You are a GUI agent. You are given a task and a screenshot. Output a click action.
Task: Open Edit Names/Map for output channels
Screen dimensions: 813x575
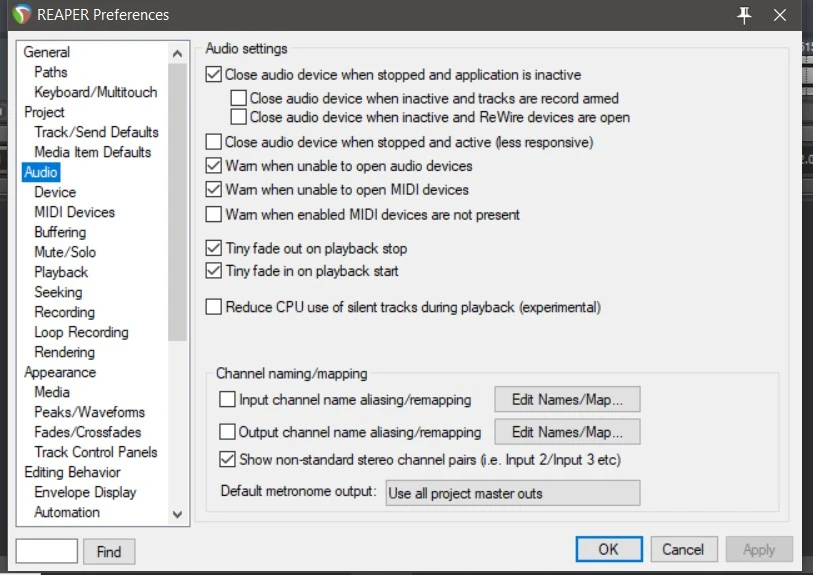click(567, 432)
